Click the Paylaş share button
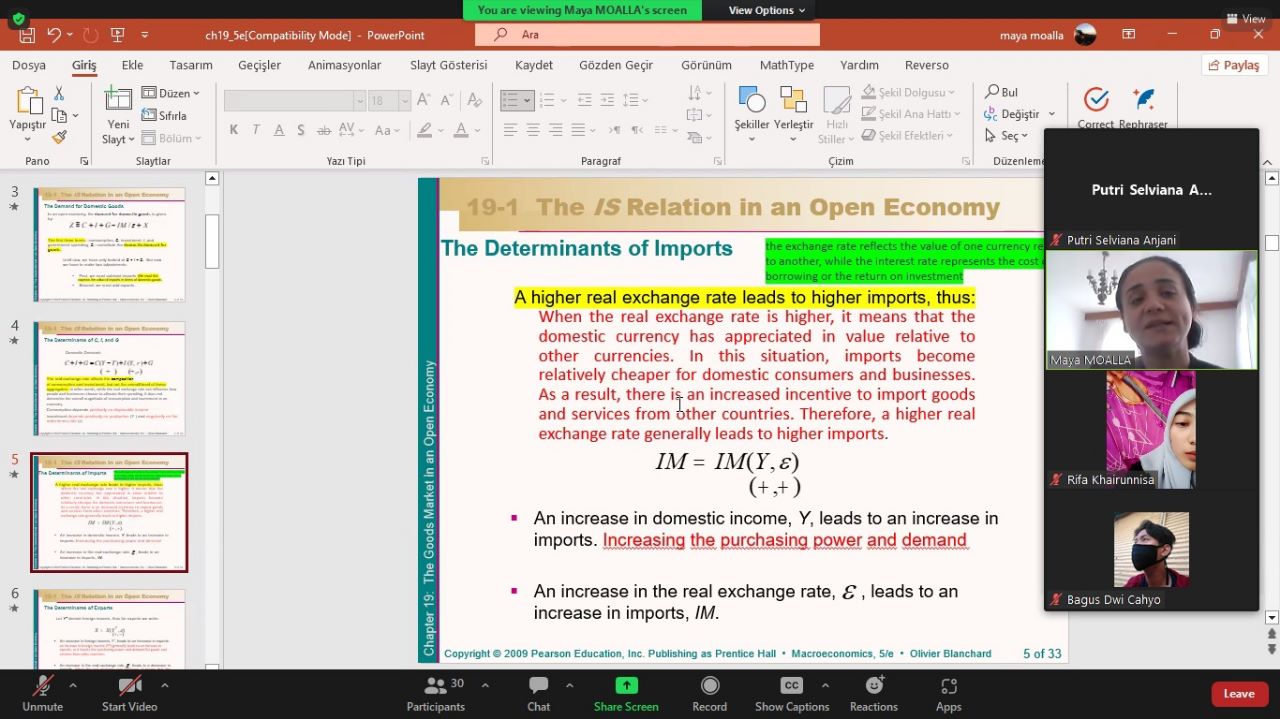Screen dimensions: 1280x719 pyautogui.click(x=1234, y=65)
